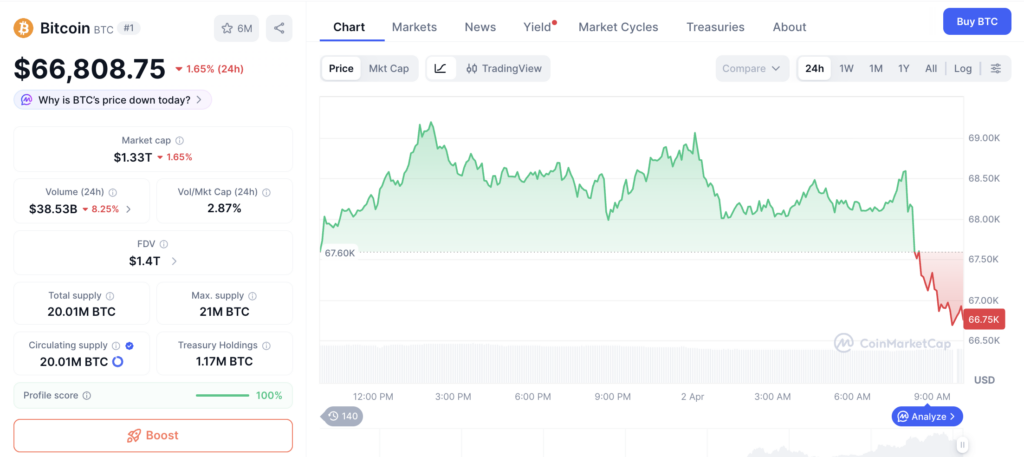Open the Markets tab
1024x457 pixels.
pos(414,27)
